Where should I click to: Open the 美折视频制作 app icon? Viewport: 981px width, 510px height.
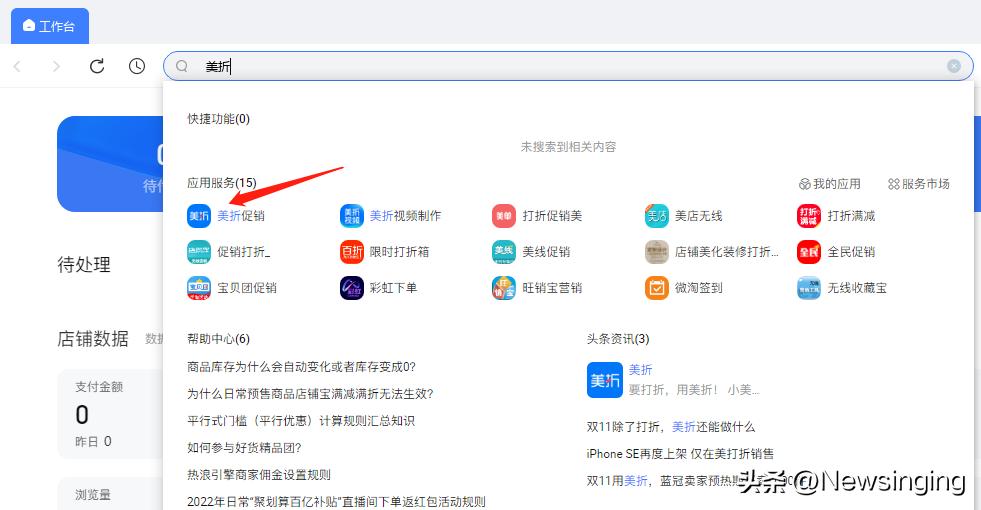tap(352, 216)
